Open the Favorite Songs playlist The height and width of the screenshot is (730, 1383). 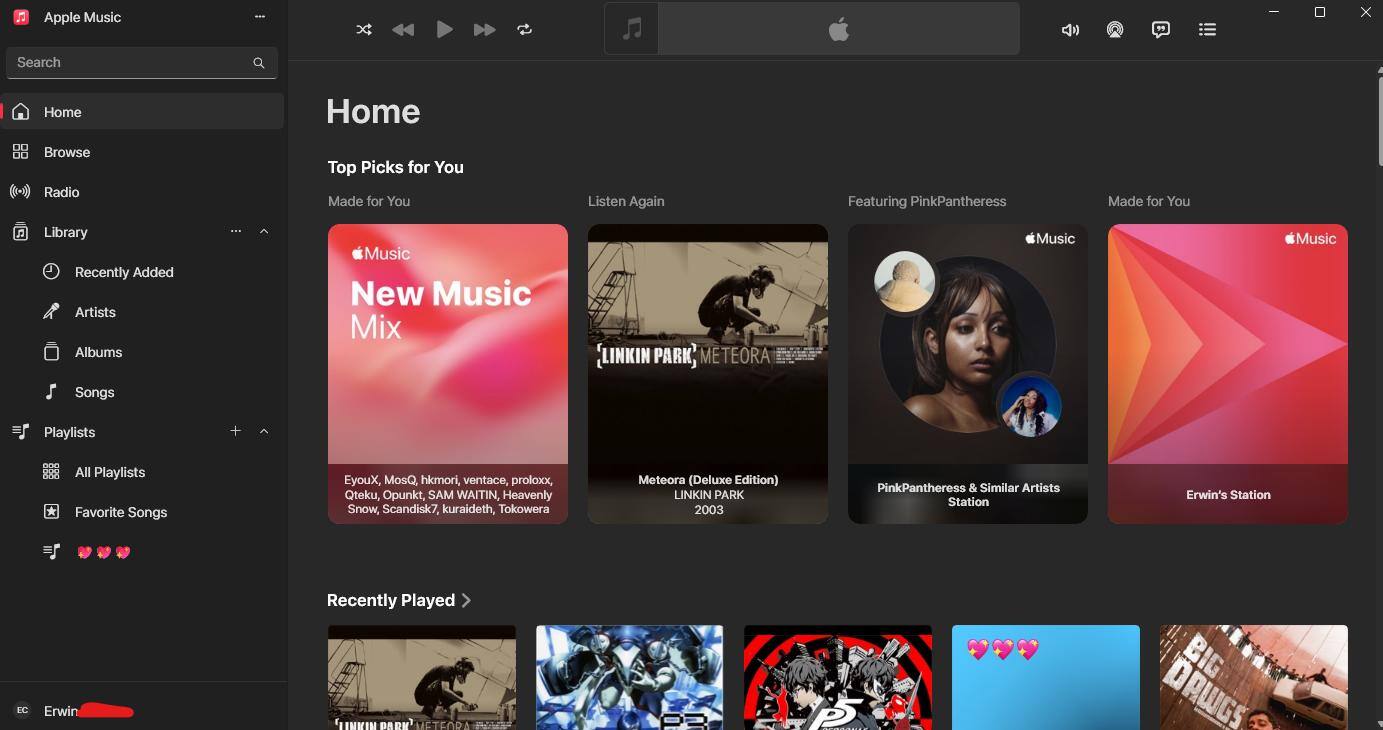coord(120,512)
